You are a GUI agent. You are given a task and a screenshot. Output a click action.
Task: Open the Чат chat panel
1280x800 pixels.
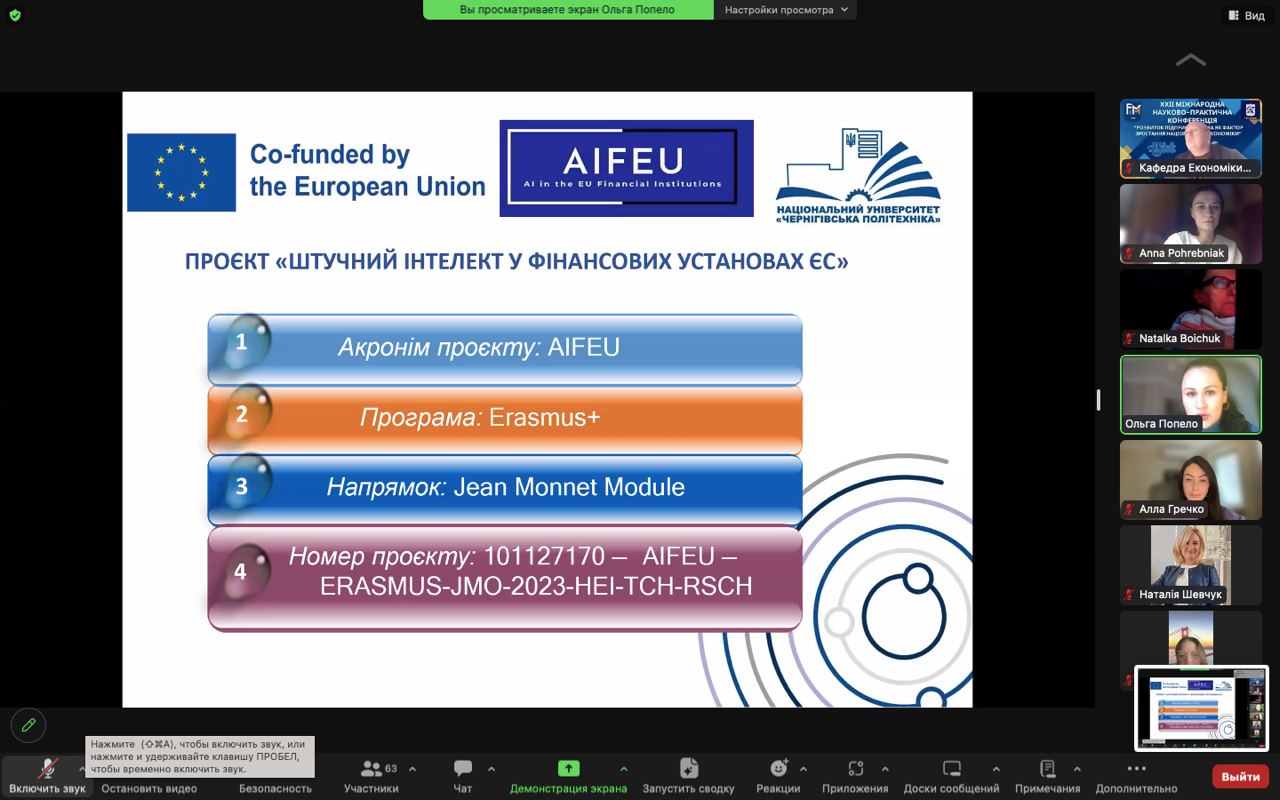point(463,769)
